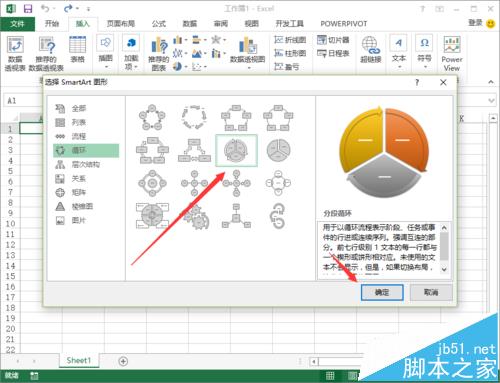This screenshot has height=383, width=500.
Task: Insert a pie chart from ribbon
Action: 177,67
